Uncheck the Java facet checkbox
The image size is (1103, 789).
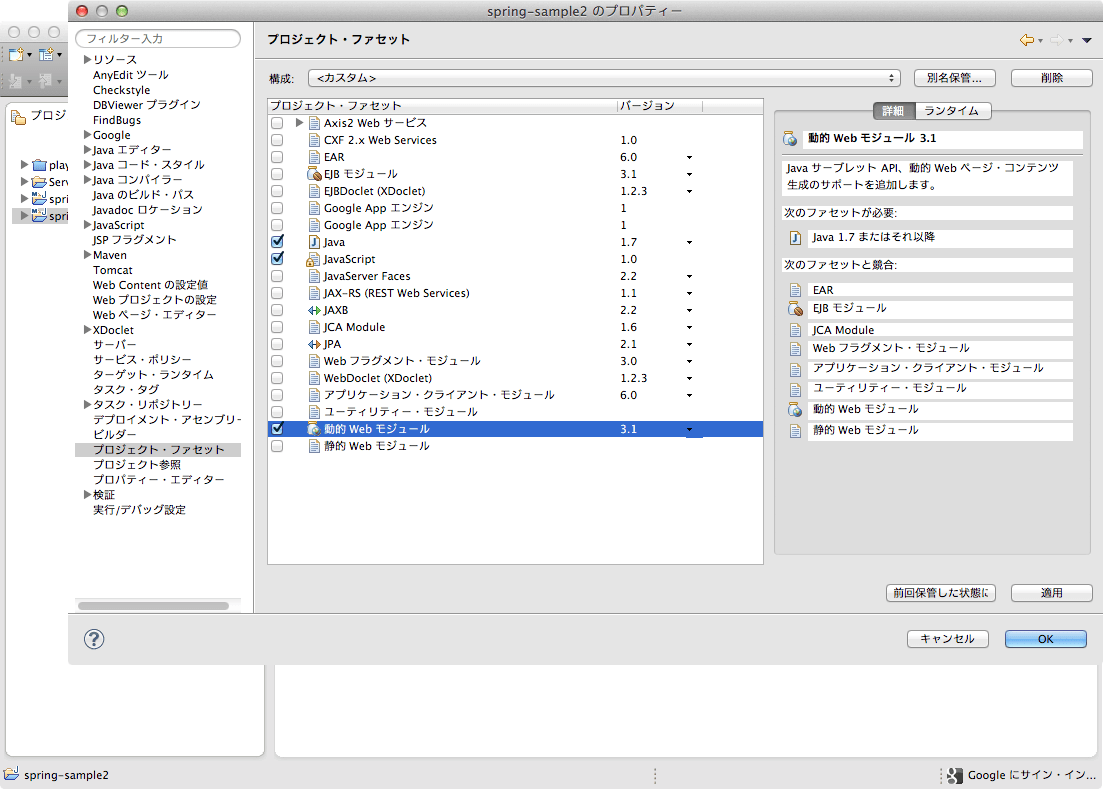point(277,242)
